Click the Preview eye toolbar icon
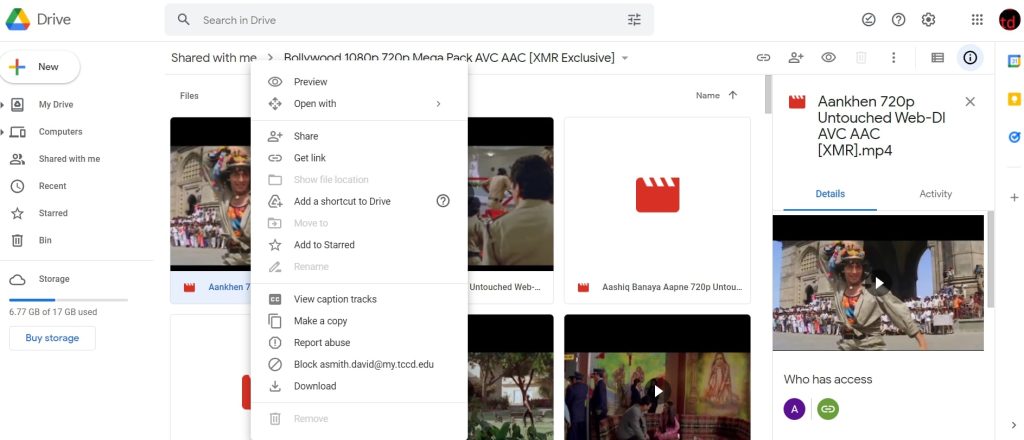 [828, 57]
